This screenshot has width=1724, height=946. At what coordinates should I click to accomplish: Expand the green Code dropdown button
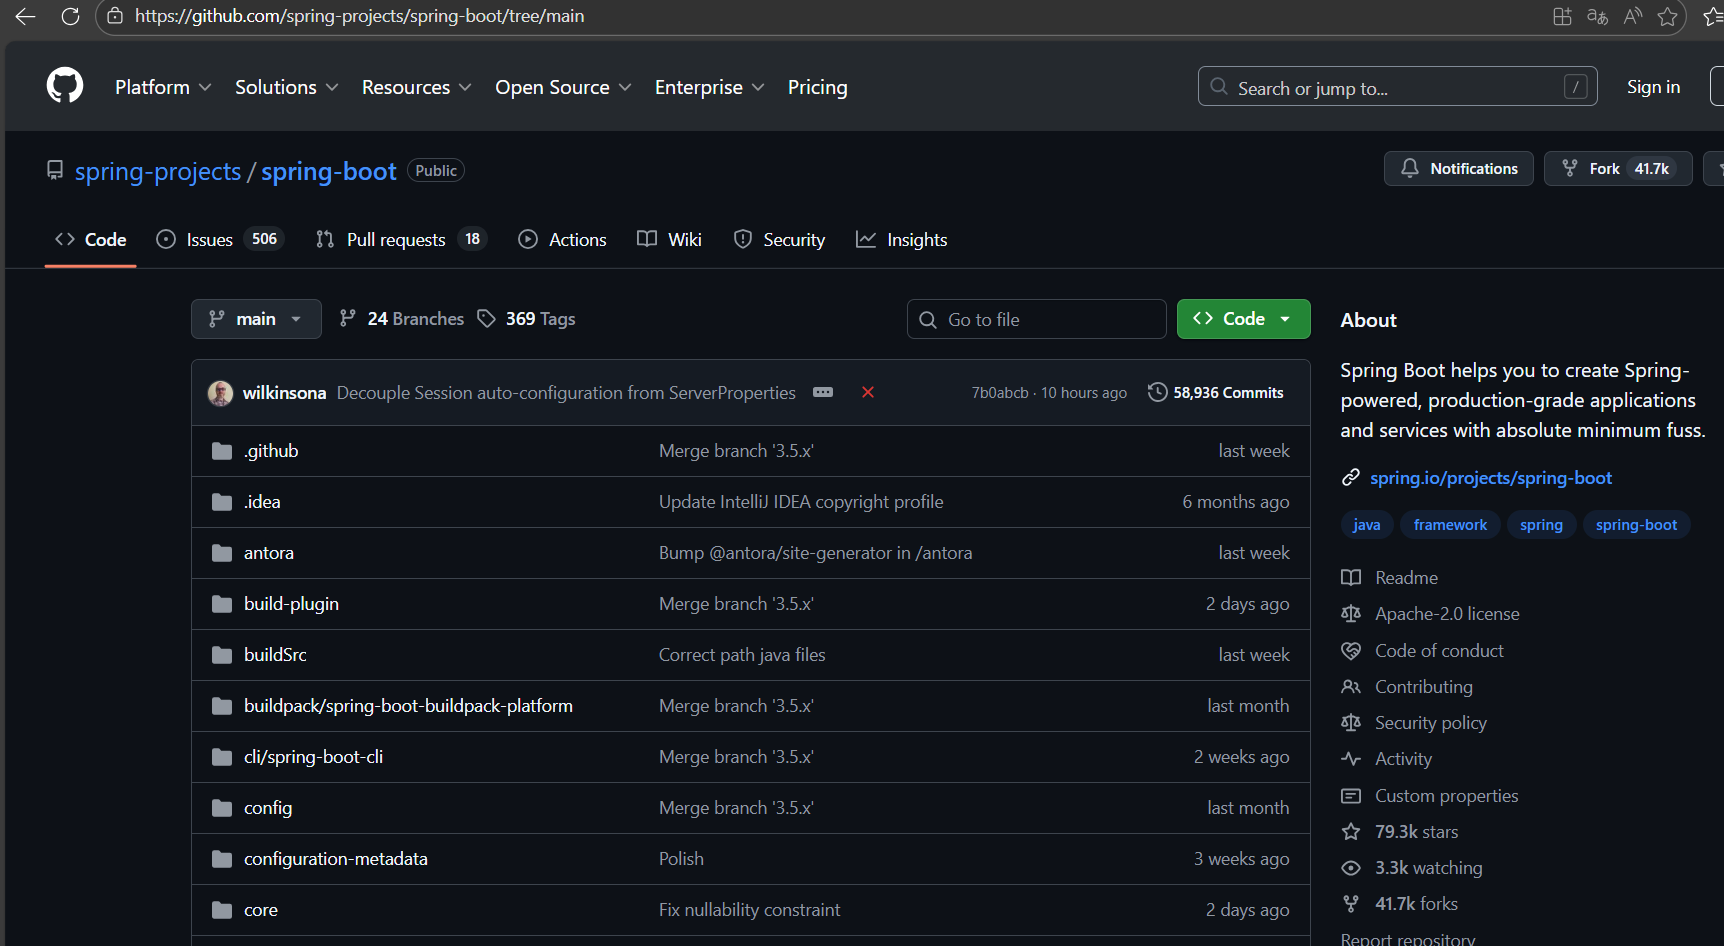click(x=1243, y=319)
